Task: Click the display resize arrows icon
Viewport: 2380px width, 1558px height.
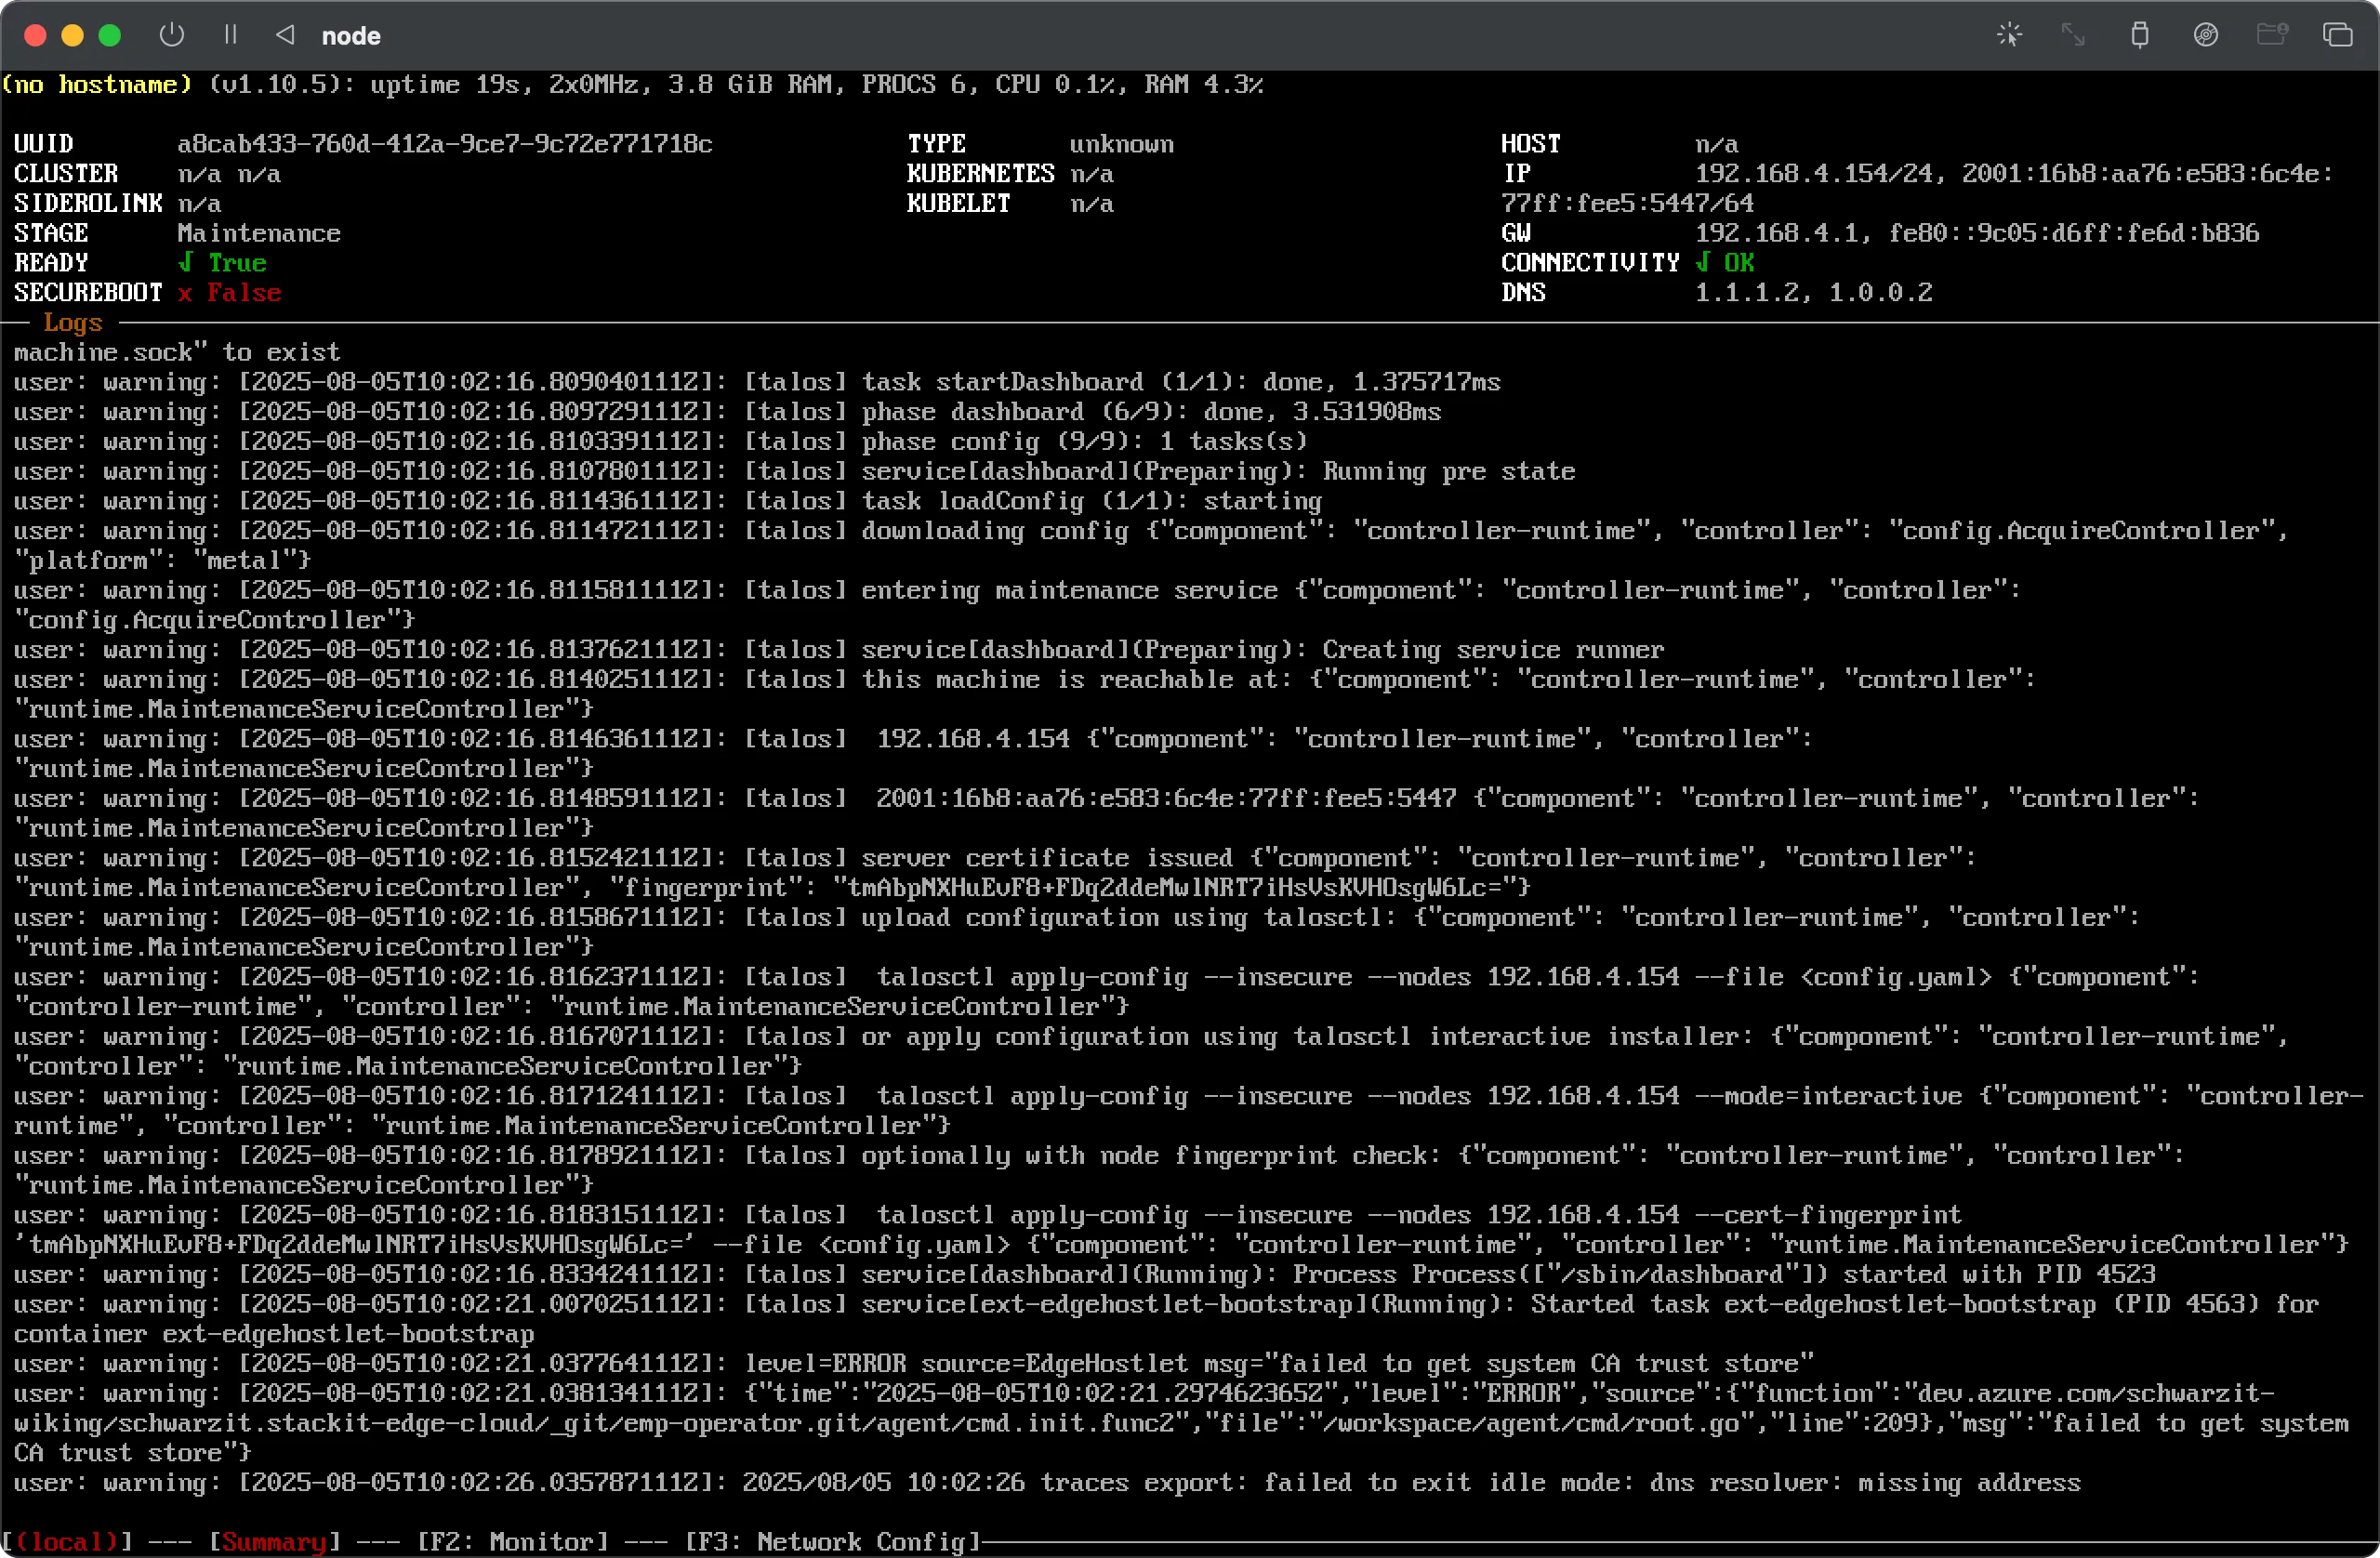Action: pyautogui.click(x=2073, y=35)
